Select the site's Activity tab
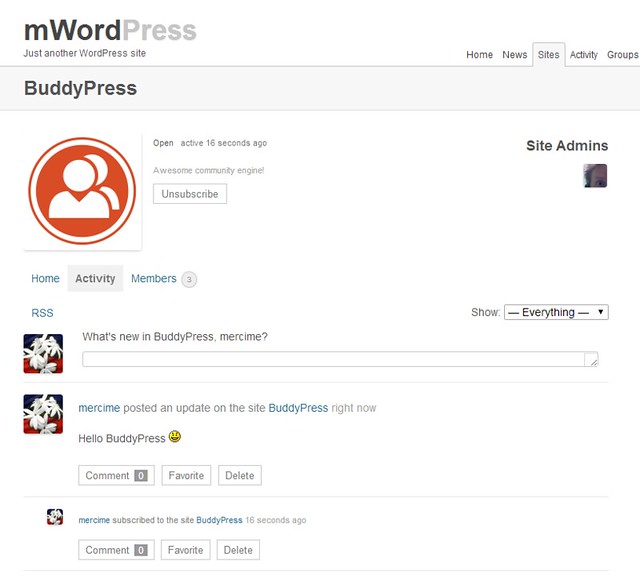 point(95,278)
